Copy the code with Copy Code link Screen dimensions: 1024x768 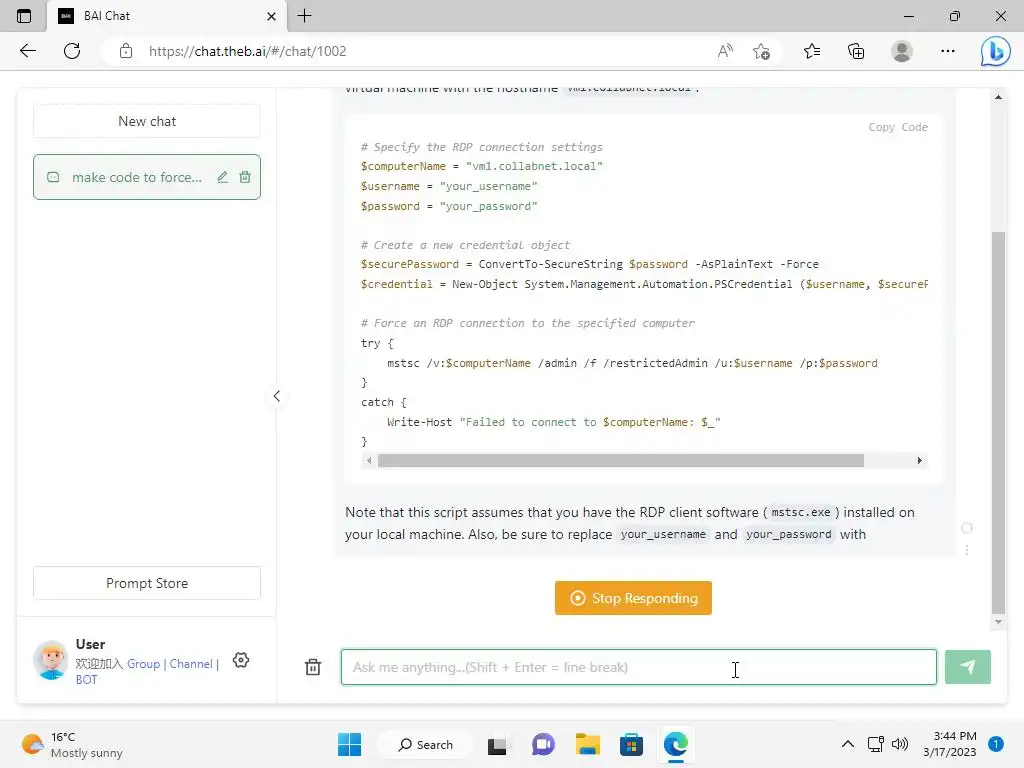coord(898,127)
